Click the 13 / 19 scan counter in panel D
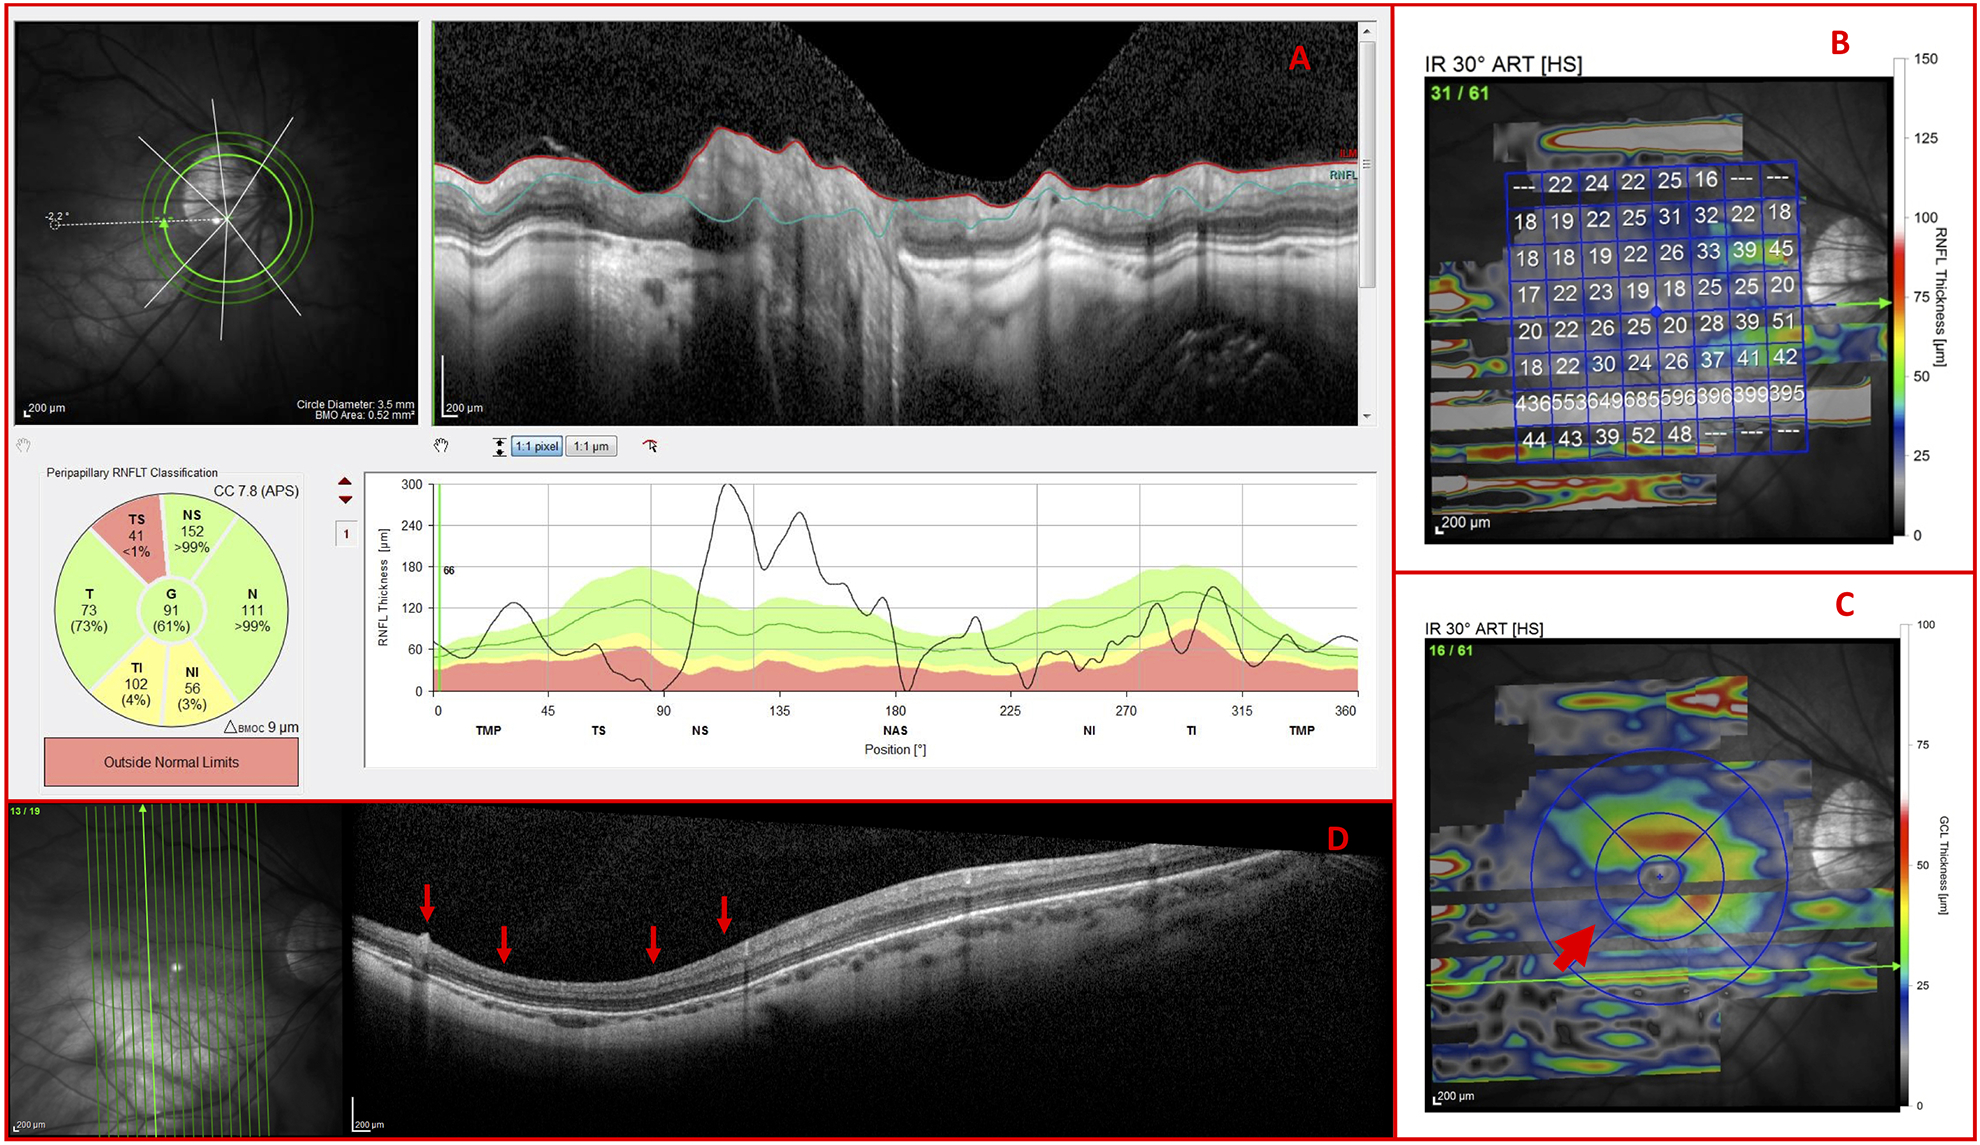Screen dimensions: 1980x1145 26,811
